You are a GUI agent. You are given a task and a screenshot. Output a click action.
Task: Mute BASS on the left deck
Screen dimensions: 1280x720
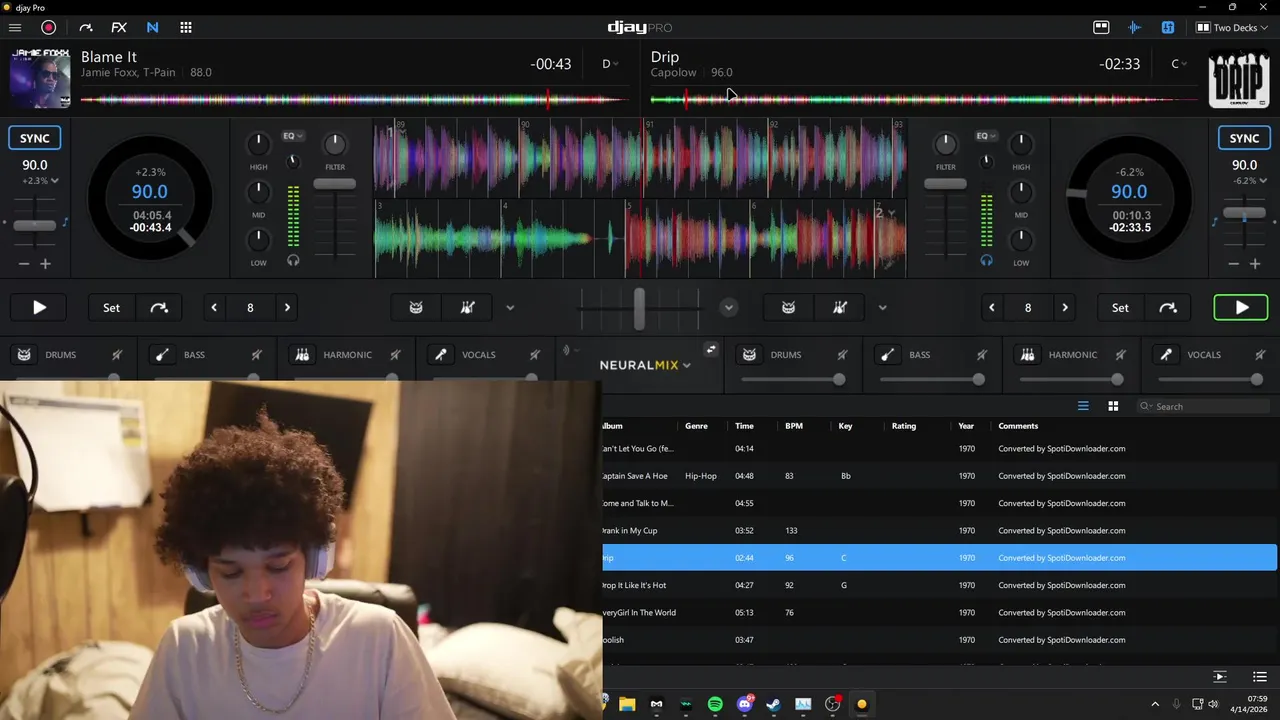256,355
